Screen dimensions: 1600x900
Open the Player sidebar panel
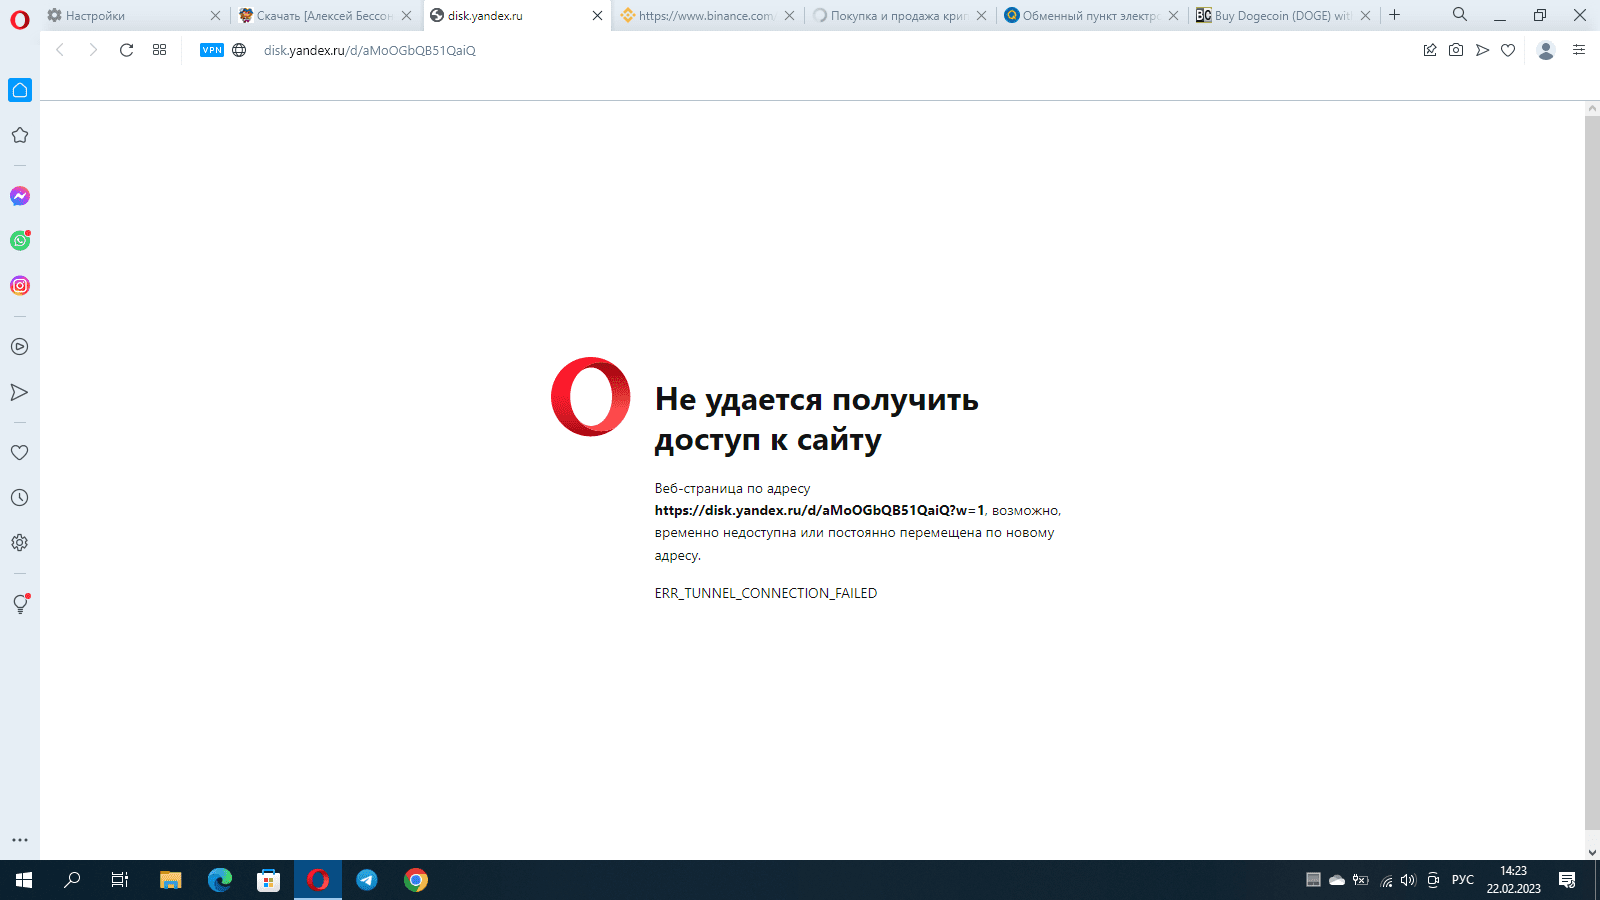coord(19,347)
